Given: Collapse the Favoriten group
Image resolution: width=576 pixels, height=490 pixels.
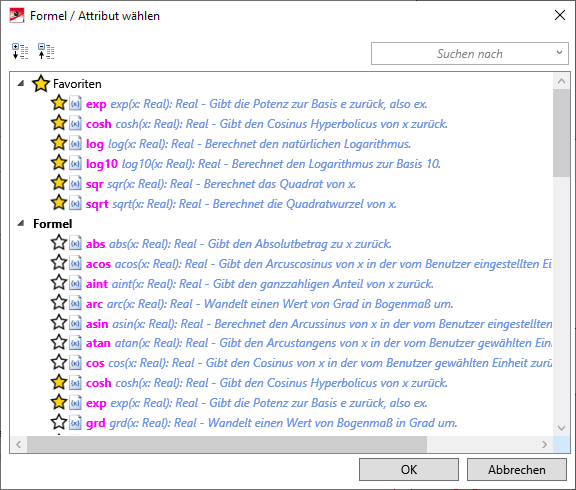Looking at the screenshot, I should (21, 83).
